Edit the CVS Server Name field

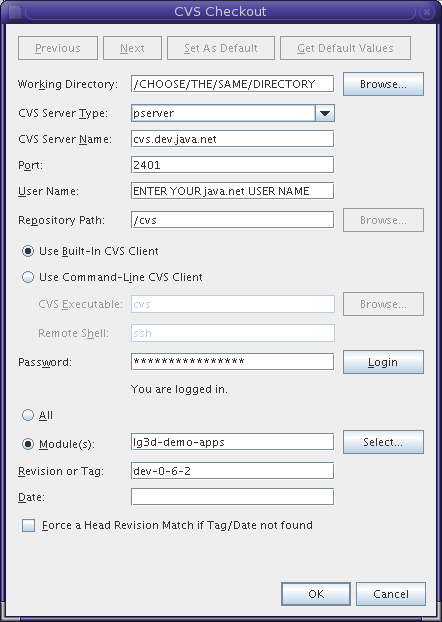click(233, 139)
